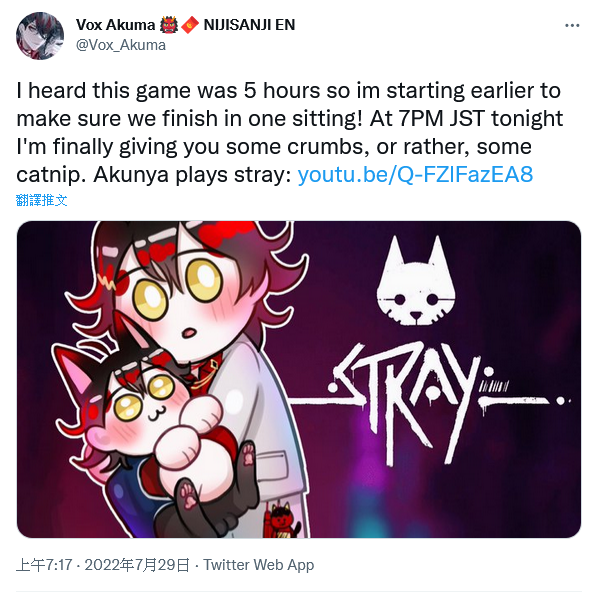Click the Vox Akuma display name
598x593 pixels.
tap(115, 25)
